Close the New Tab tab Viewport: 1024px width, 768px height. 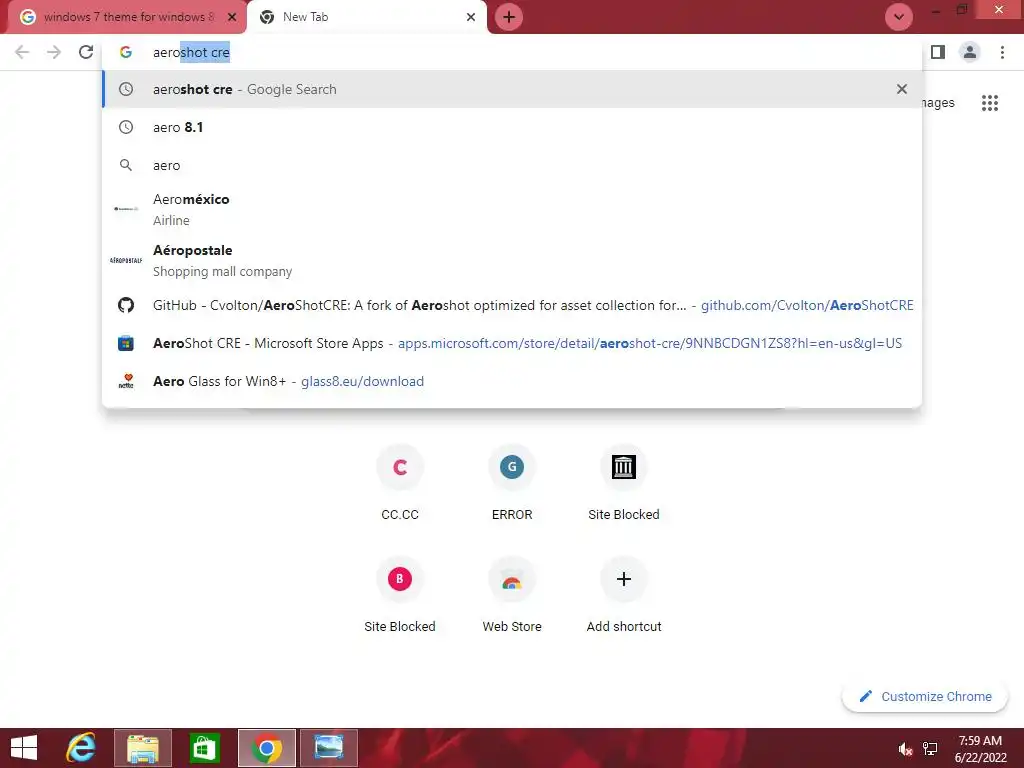point(471,17)
